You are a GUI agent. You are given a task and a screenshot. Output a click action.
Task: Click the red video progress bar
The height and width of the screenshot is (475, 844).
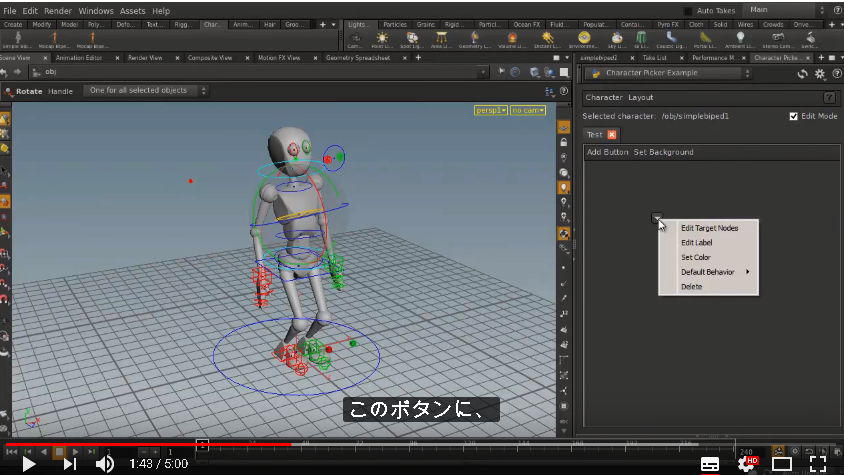tap(148, 444)
